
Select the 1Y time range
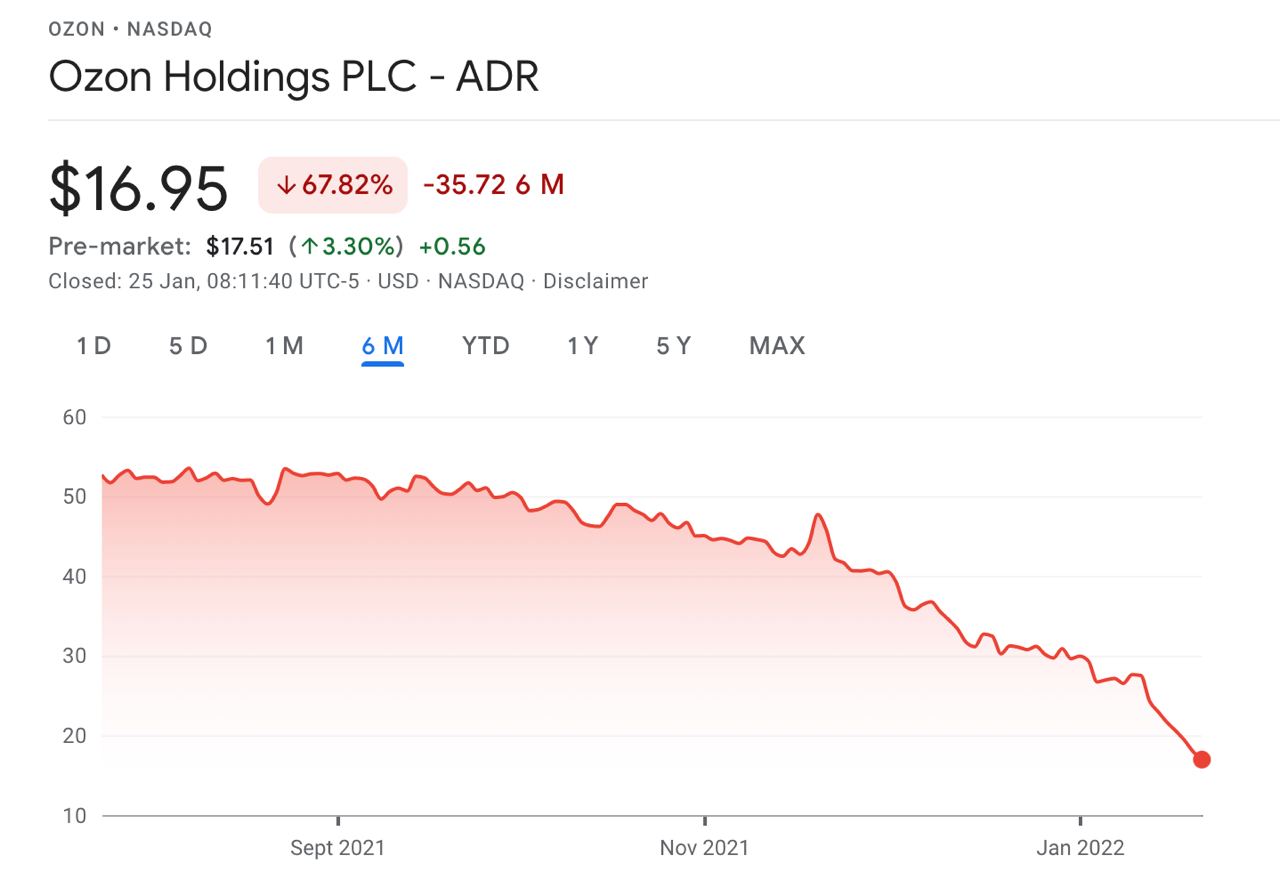click(x=582, y=346)
